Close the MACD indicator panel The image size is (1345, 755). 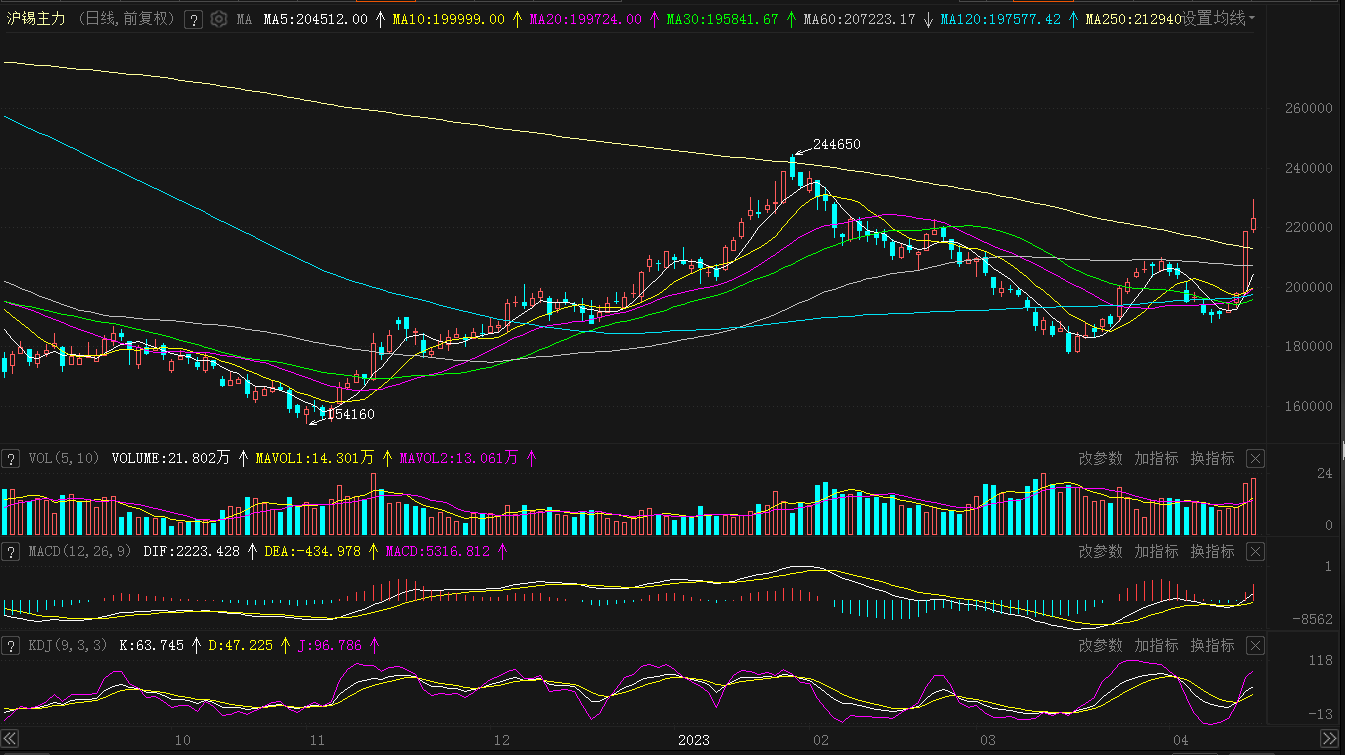[x=1256, y=552]
